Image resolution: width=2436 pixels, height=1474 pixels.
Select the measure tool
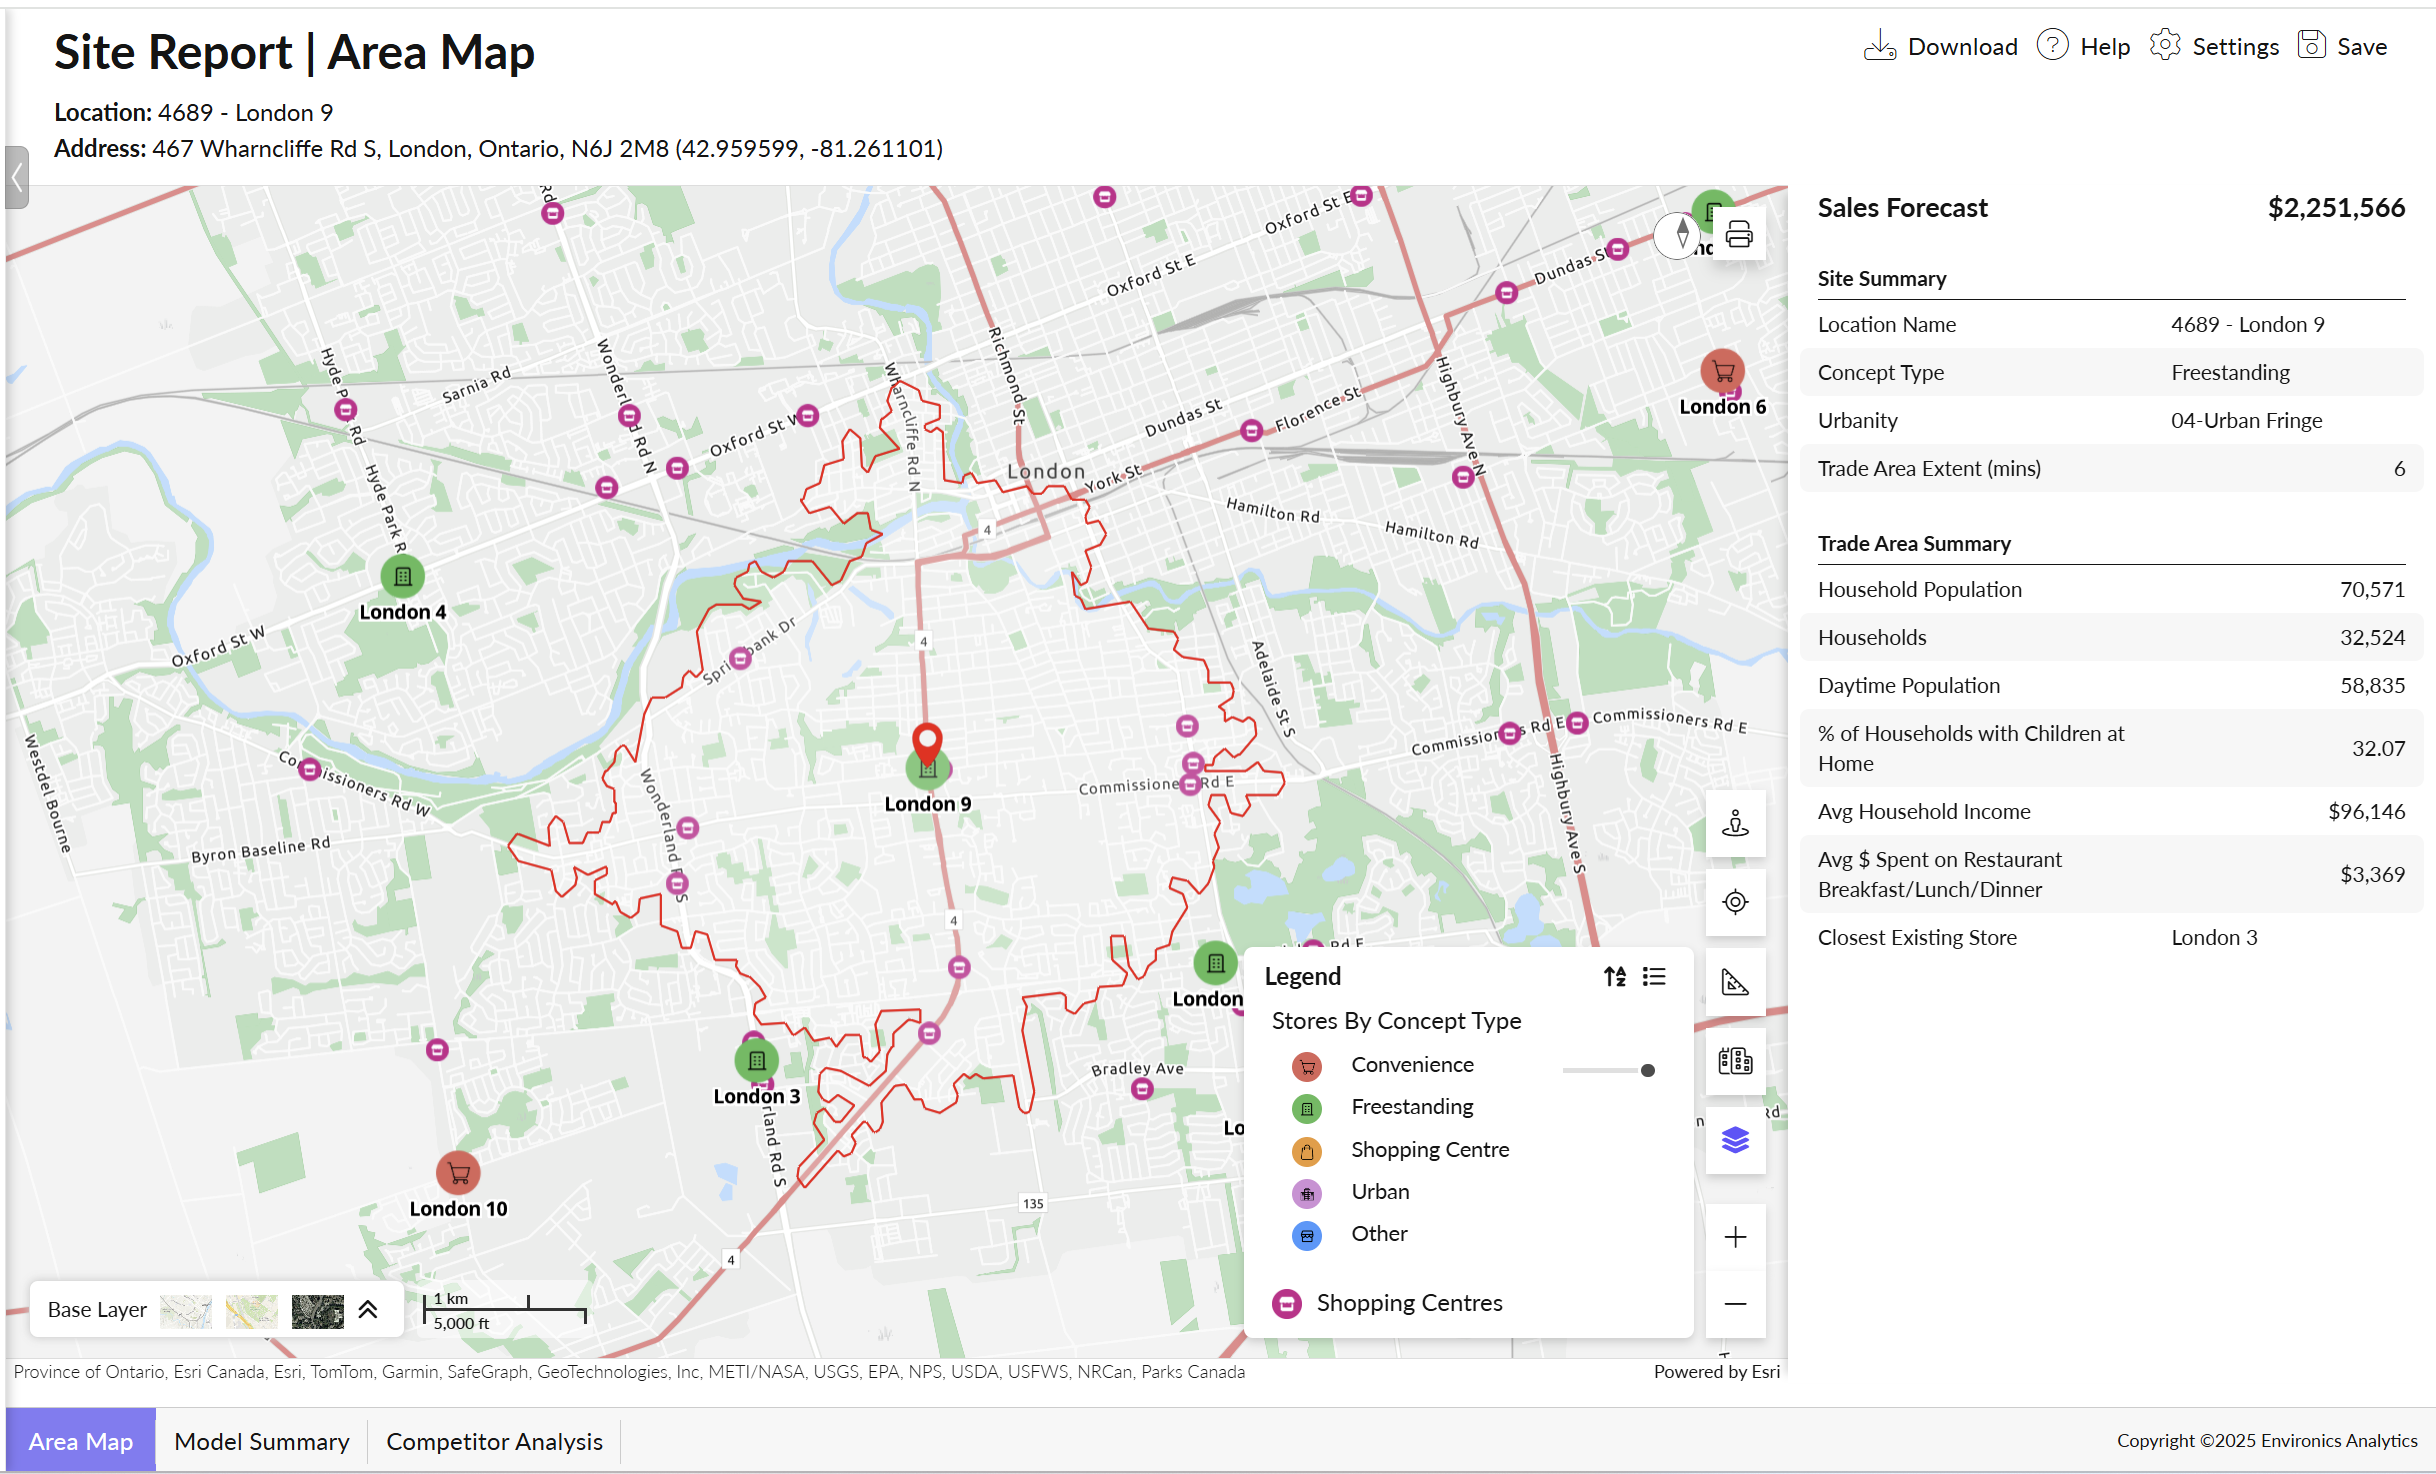1735,983
